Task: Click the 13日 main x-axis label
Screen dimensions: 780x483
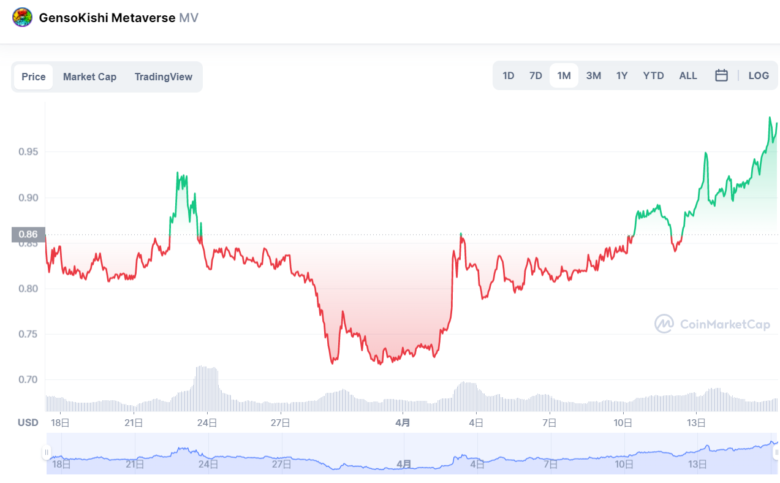Action: click(696, 423)
